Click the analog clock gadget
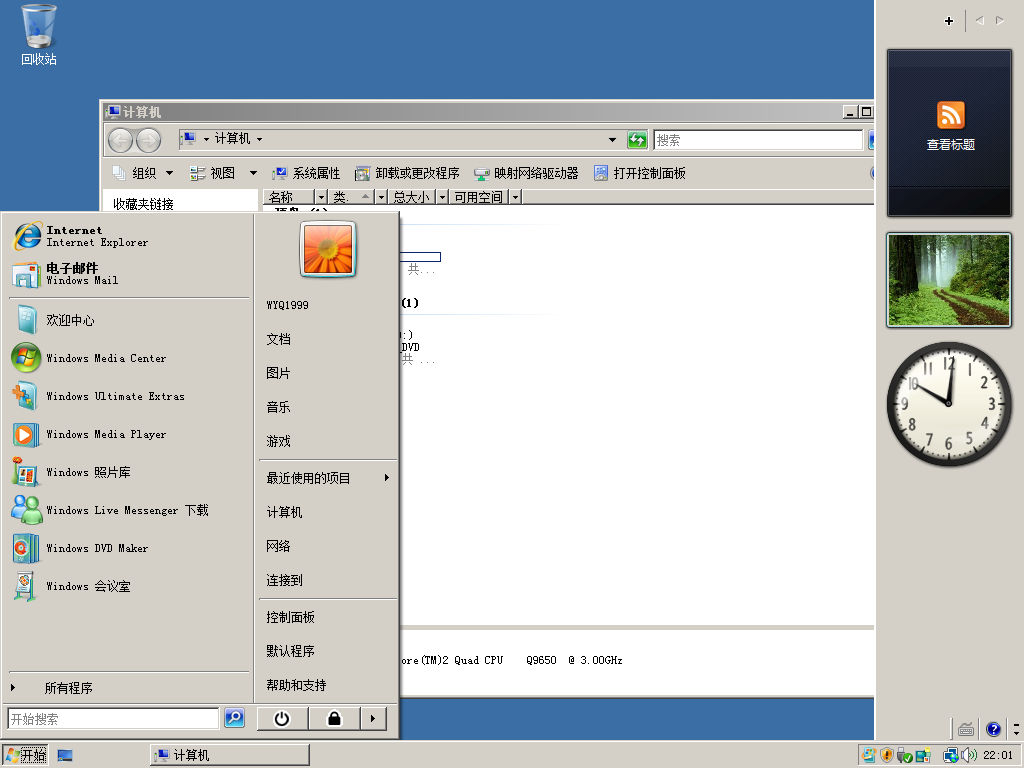This screenshot has width=1024, height=768. click(949, 404)
